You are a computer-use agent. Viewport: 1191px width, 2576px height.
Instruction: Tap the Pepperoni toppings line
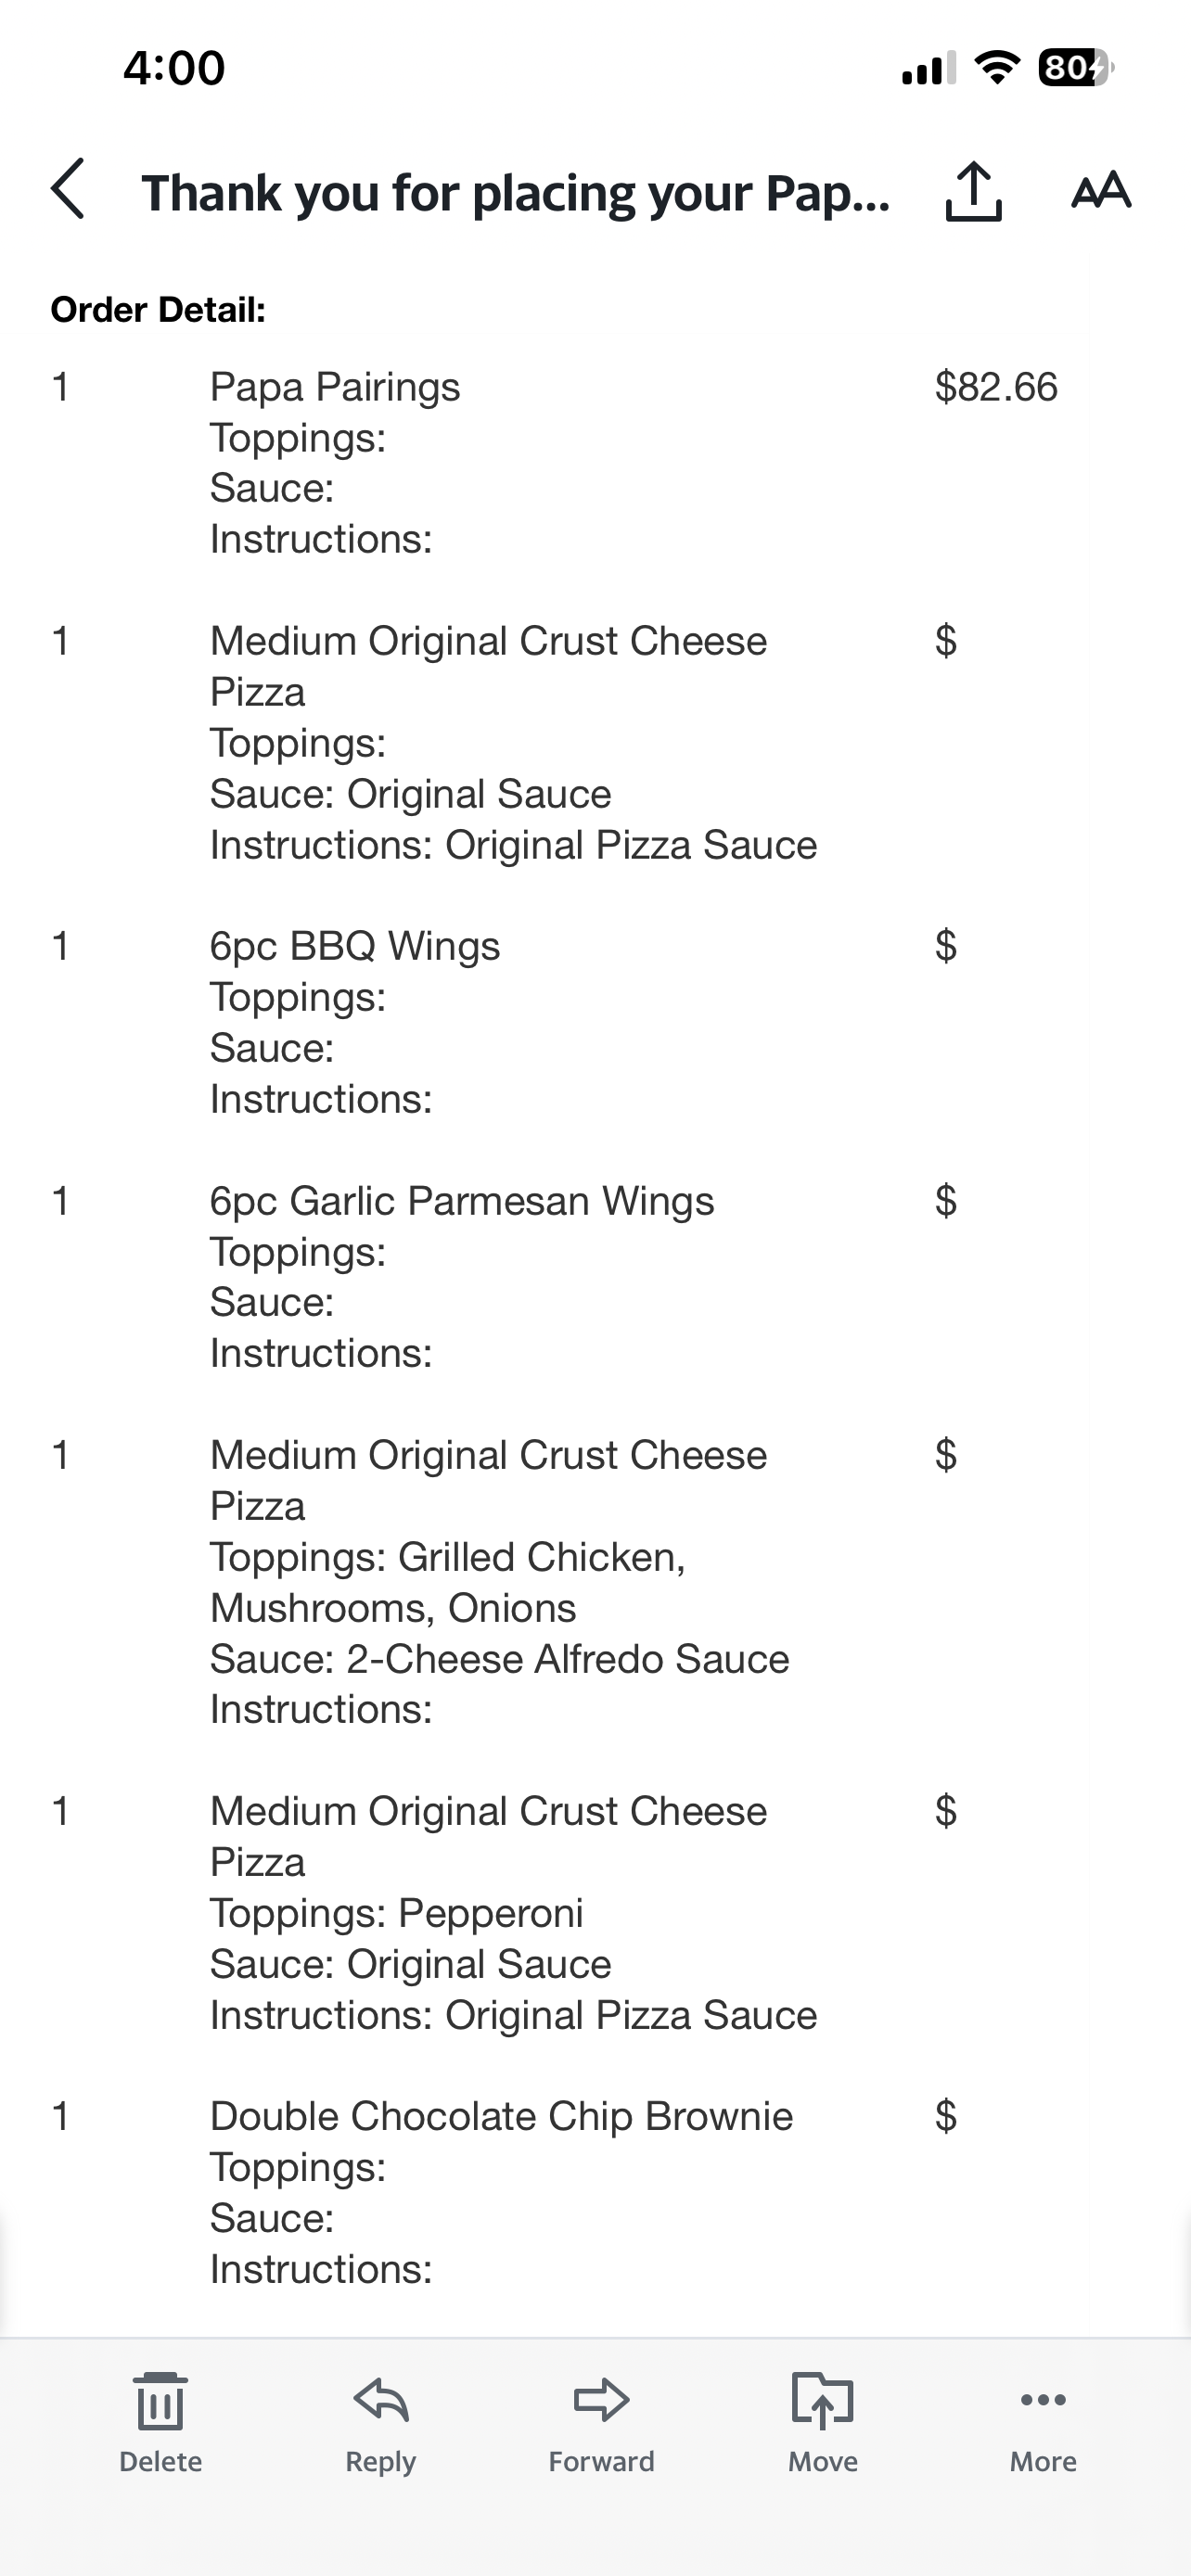[x=397, y=1913]
